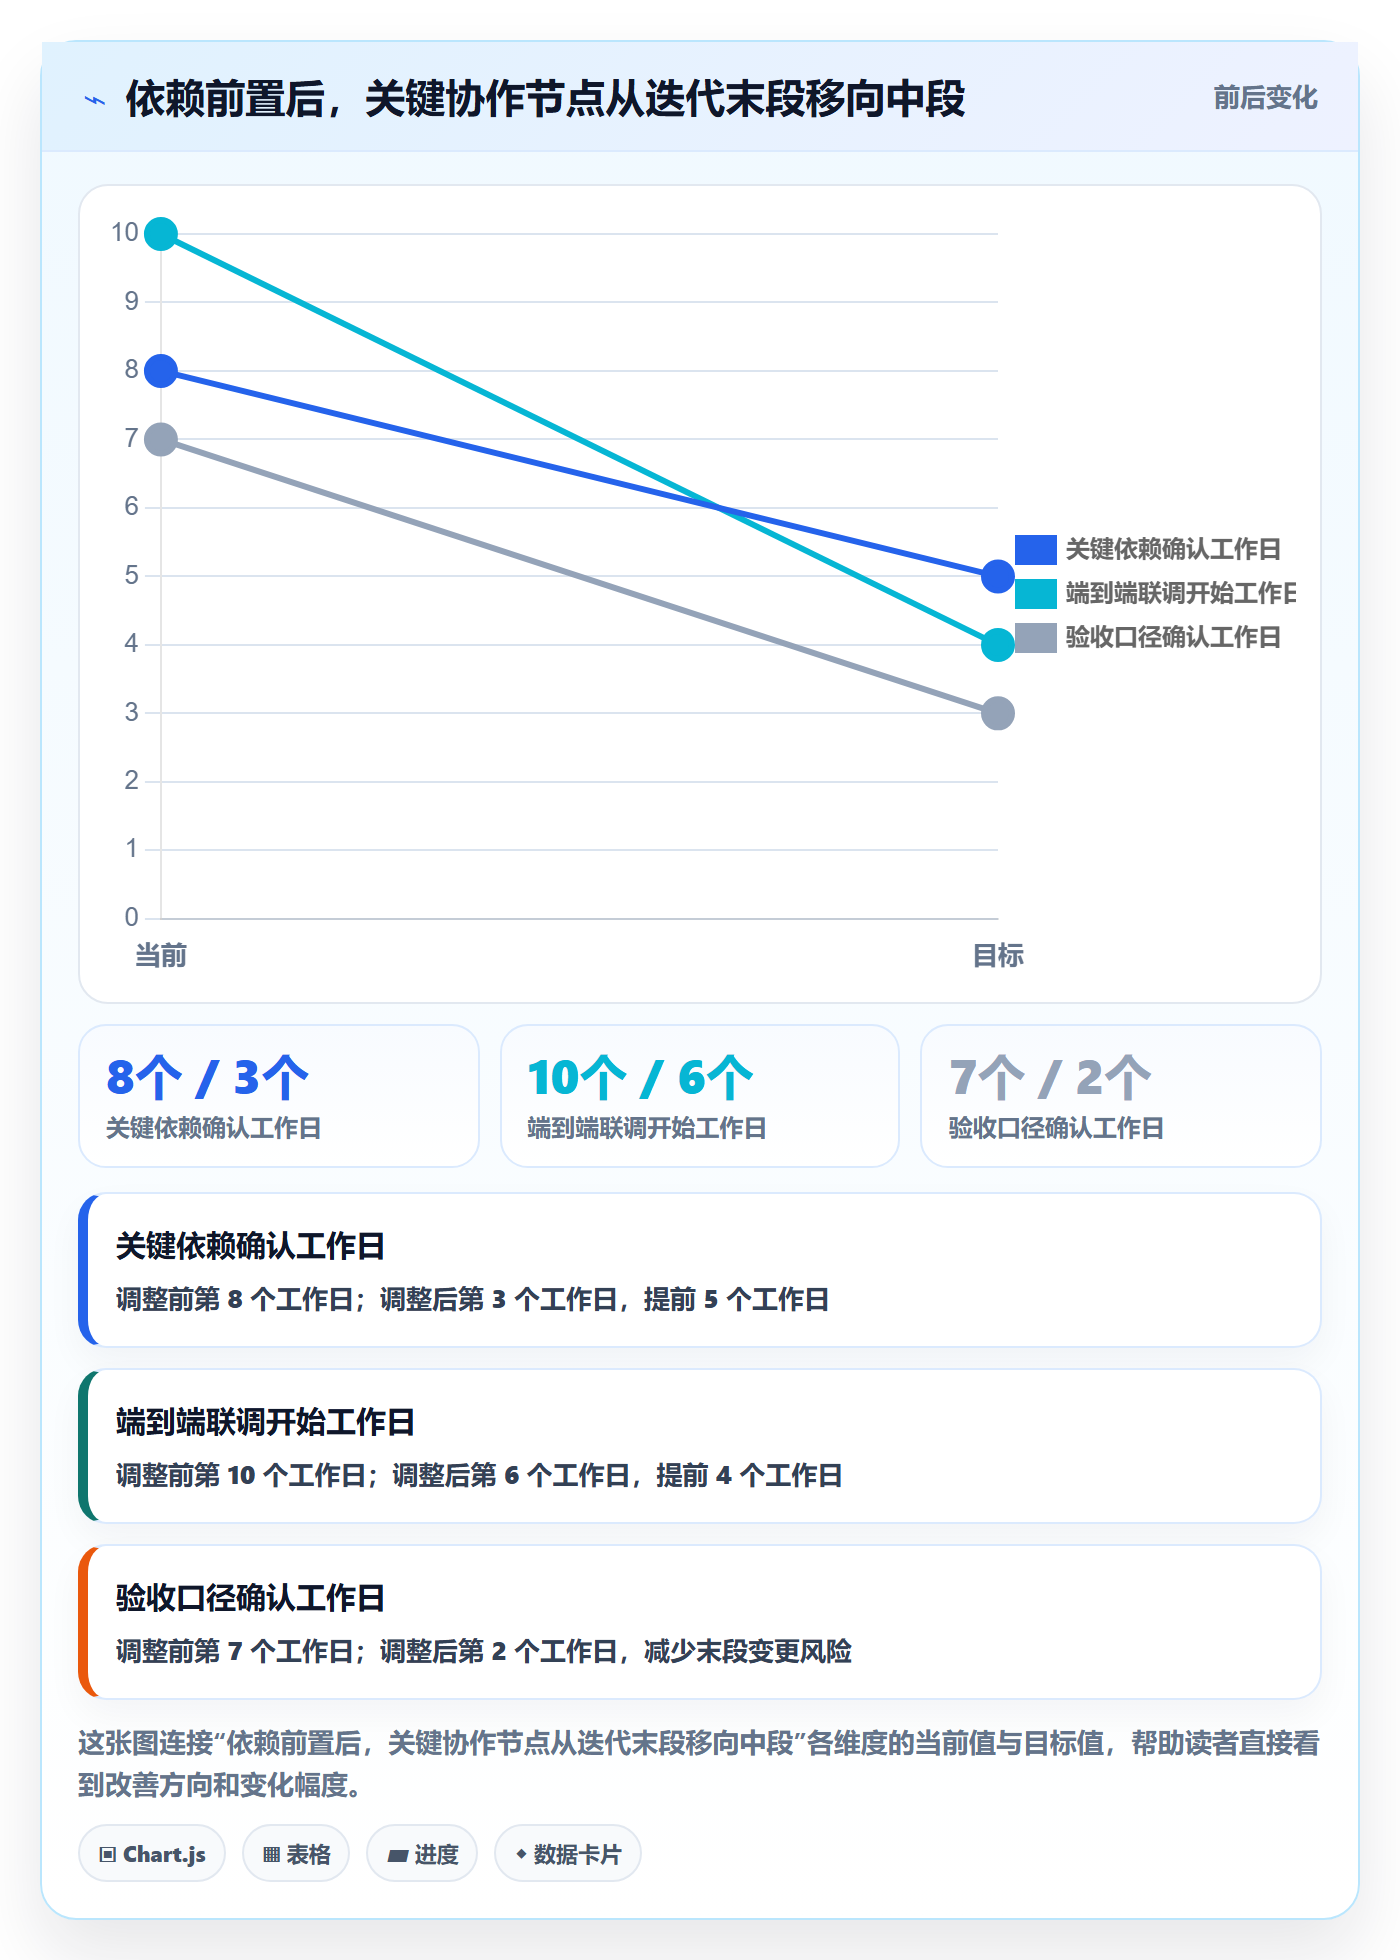Screen dimensions: 1400x1960
Task: Click text 减少末段变更风险 description line
Action: pos(483,1651)
